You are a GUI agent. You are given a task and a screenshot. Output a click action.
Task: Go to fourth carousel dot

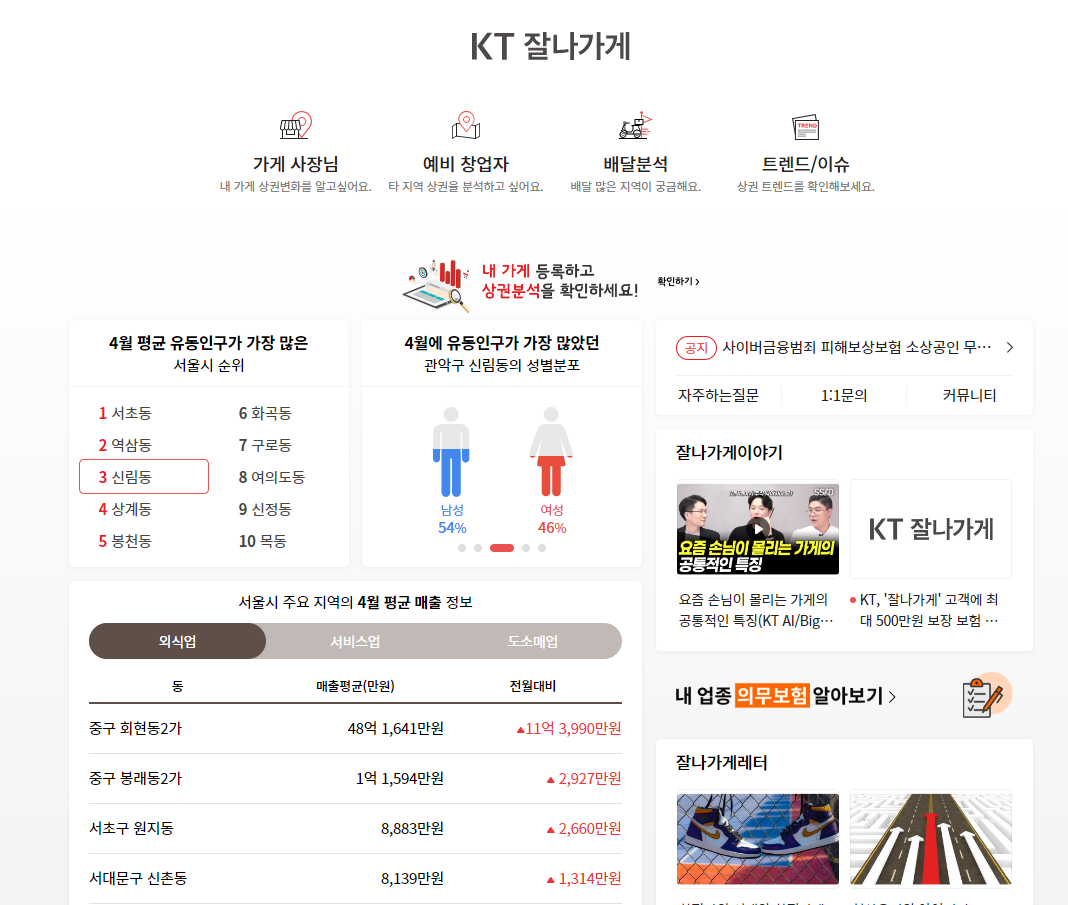pyautogui.click(x=526, y=548)
